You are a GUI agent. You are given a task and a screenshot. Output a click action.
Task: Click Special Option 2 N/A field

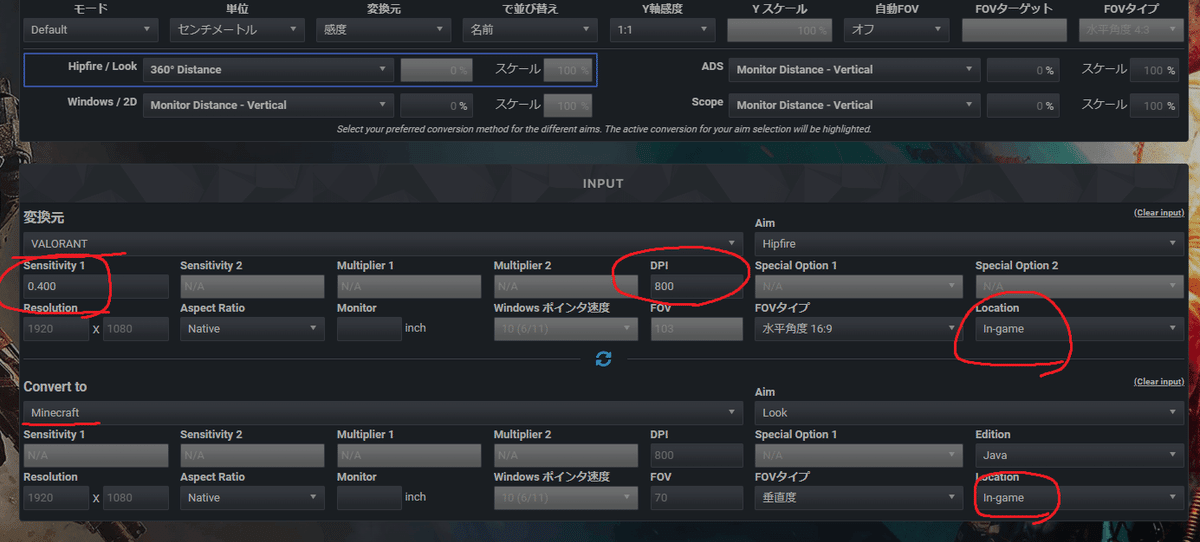coord(1079,286)
